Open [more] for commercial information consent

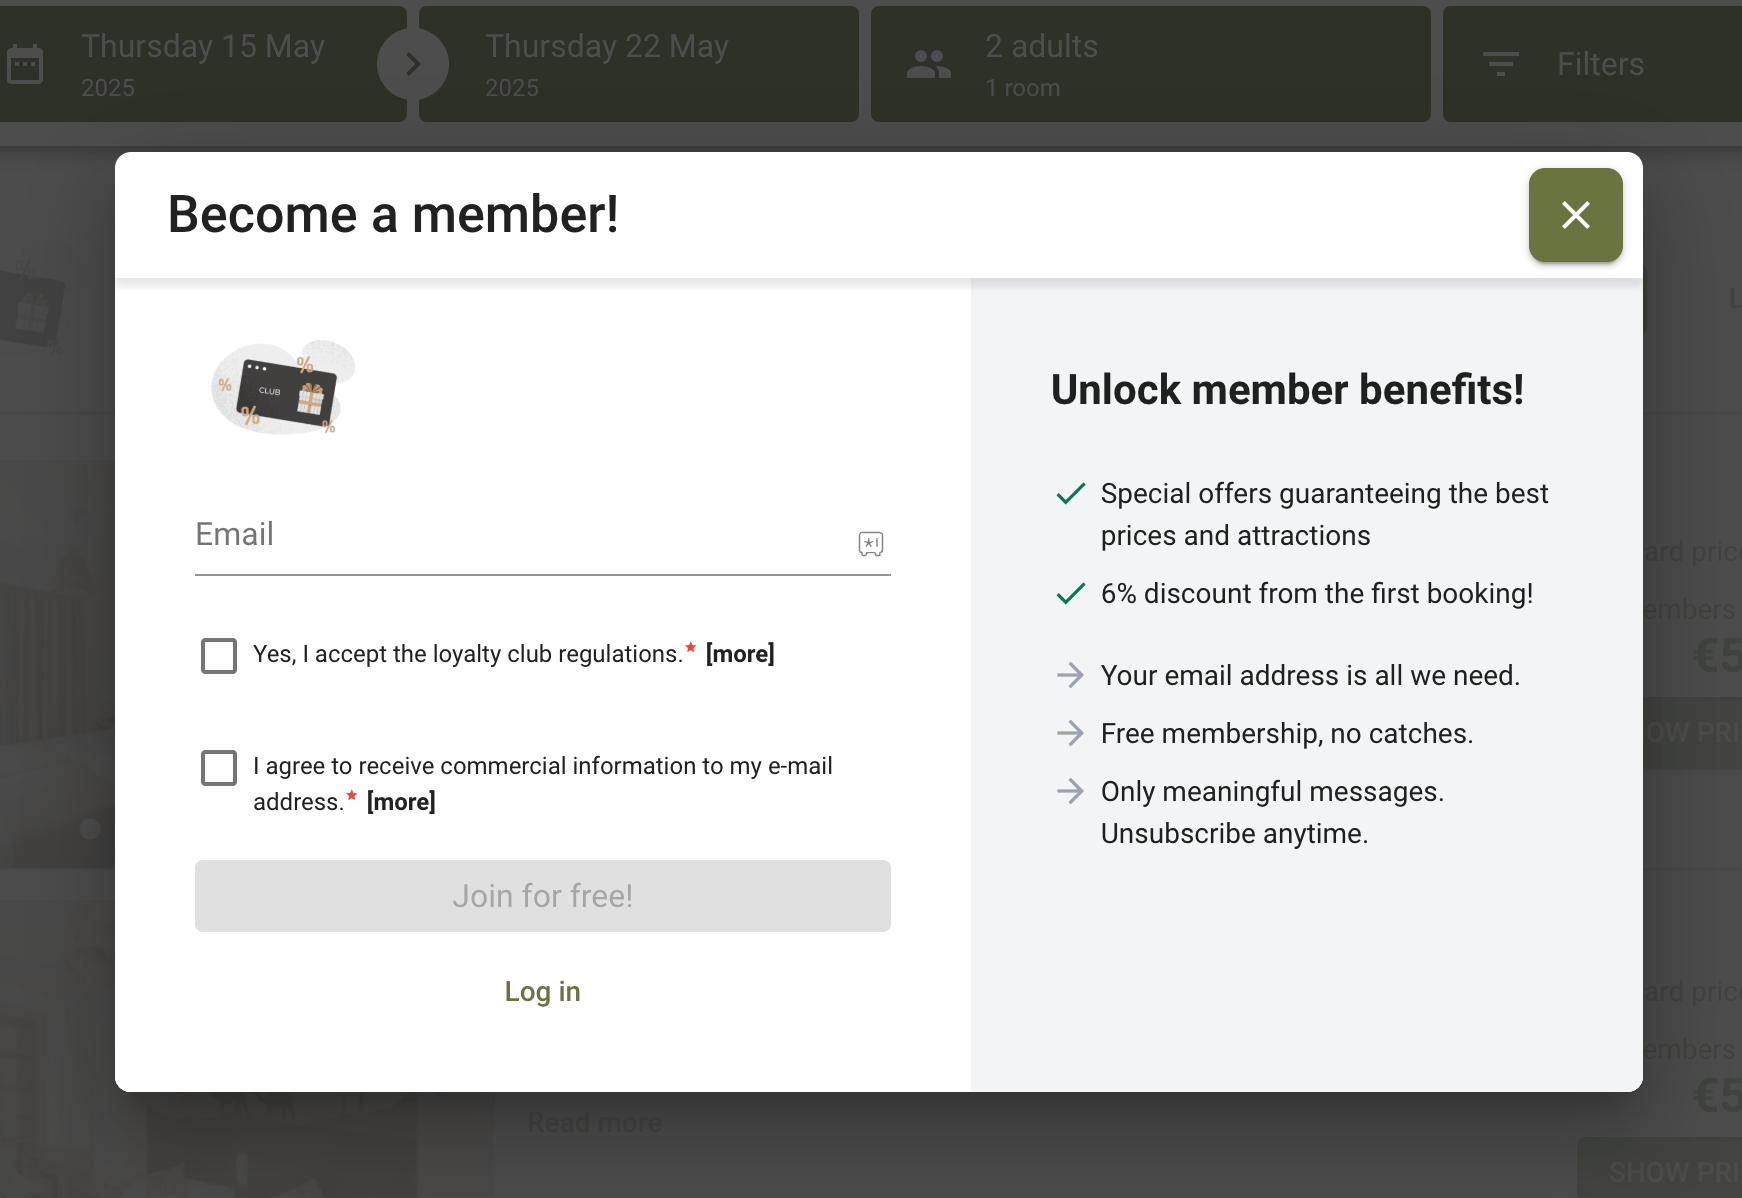[401, 802]
